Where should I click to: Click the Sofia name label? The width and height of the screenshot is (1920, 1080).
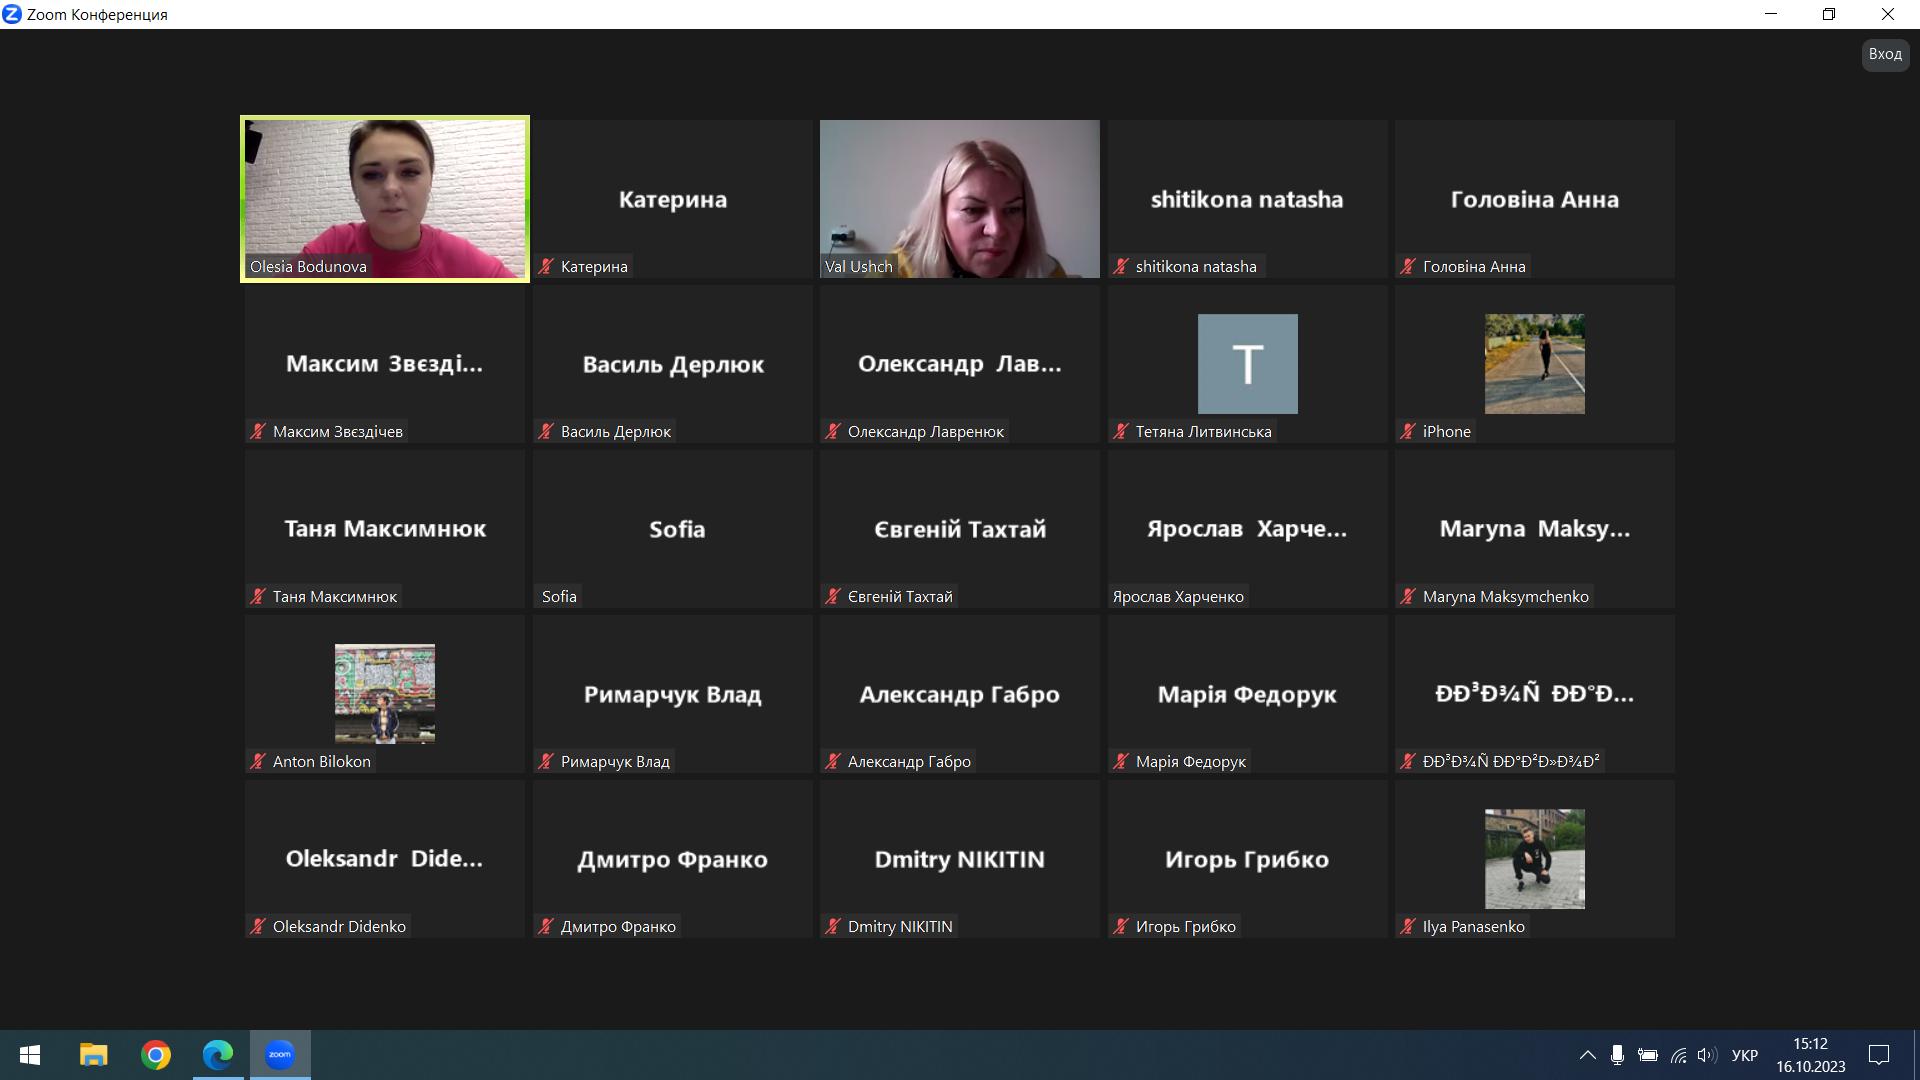click(559, 596)
